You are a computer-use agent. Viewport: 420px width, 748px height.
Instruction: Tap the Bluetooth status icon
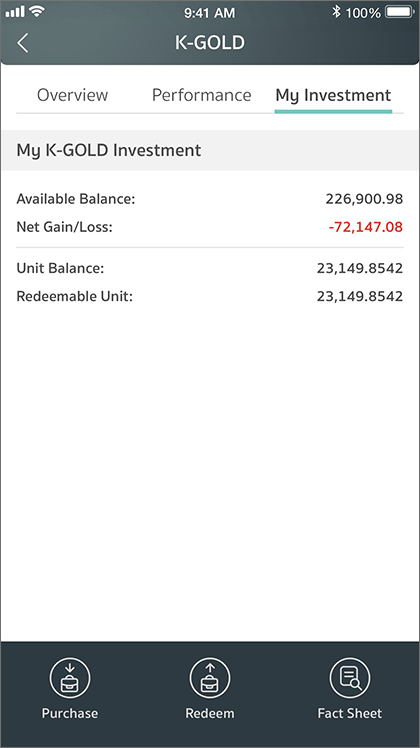[336, 12]
